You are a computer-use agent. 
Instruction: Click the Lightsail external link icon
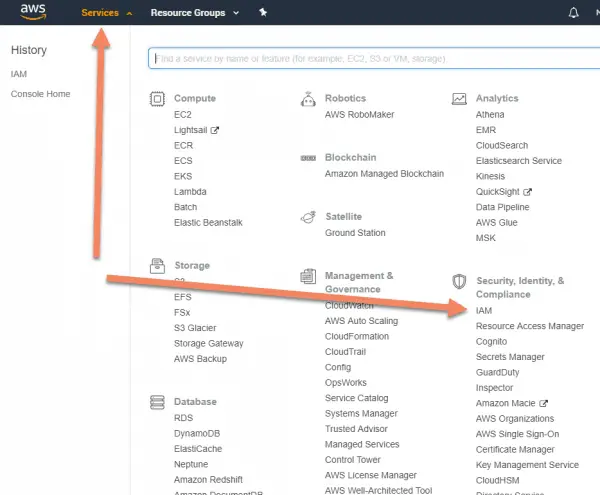[215, 130]
